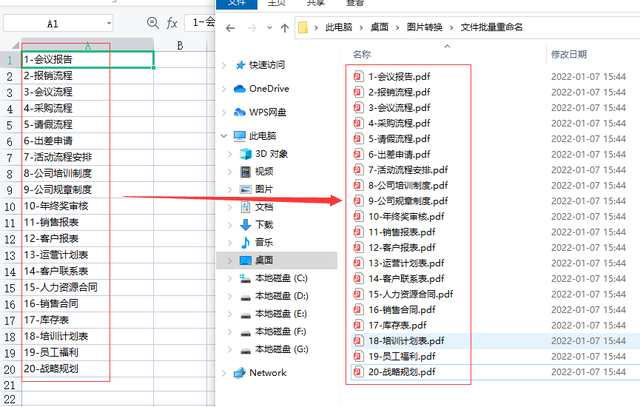Sort files by the 名称 column header
Viewport: 640px width, 407px height.
pyautogui.click(x=362, y=53)
